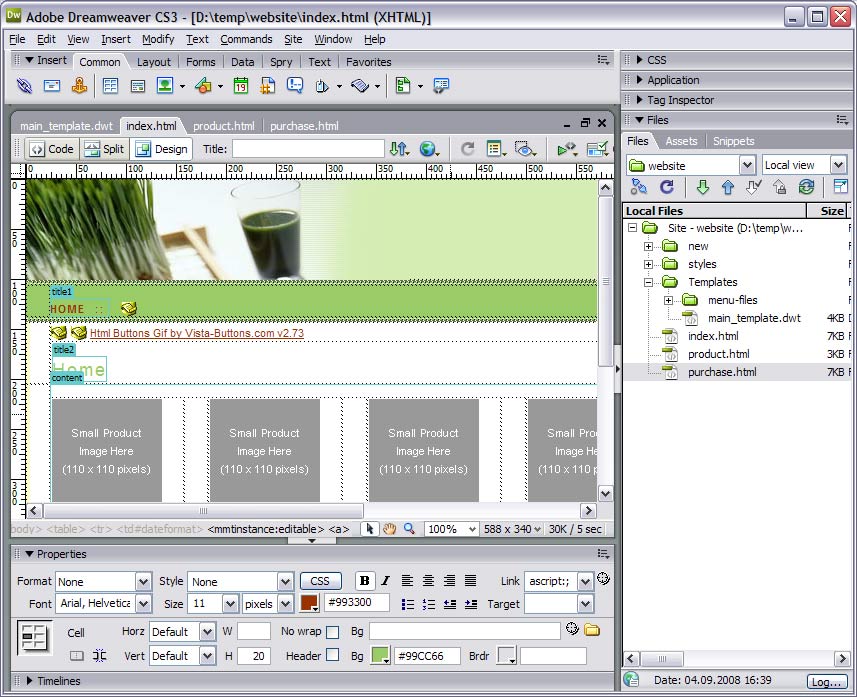This screenshot has width=857, height=697.
Task: Select the Hand tool in status bar
Action: (389, 529)
